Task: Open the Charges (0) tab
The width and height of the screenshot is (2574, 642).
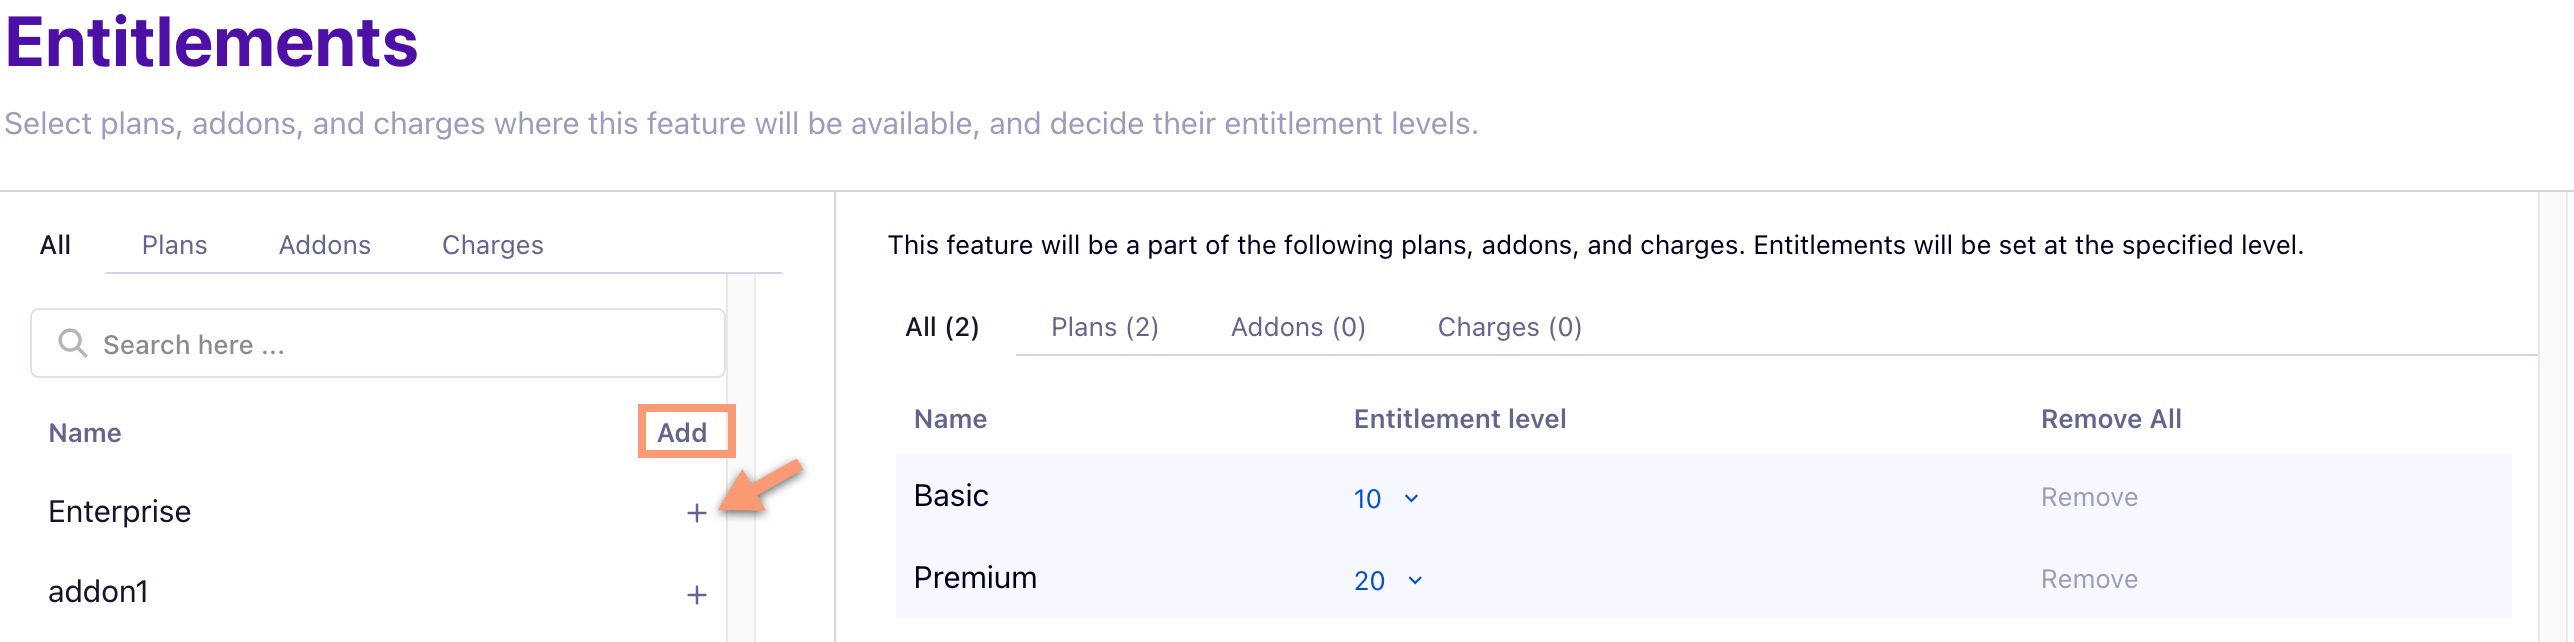Action: pyautogui.click(x=1509, y=327)
